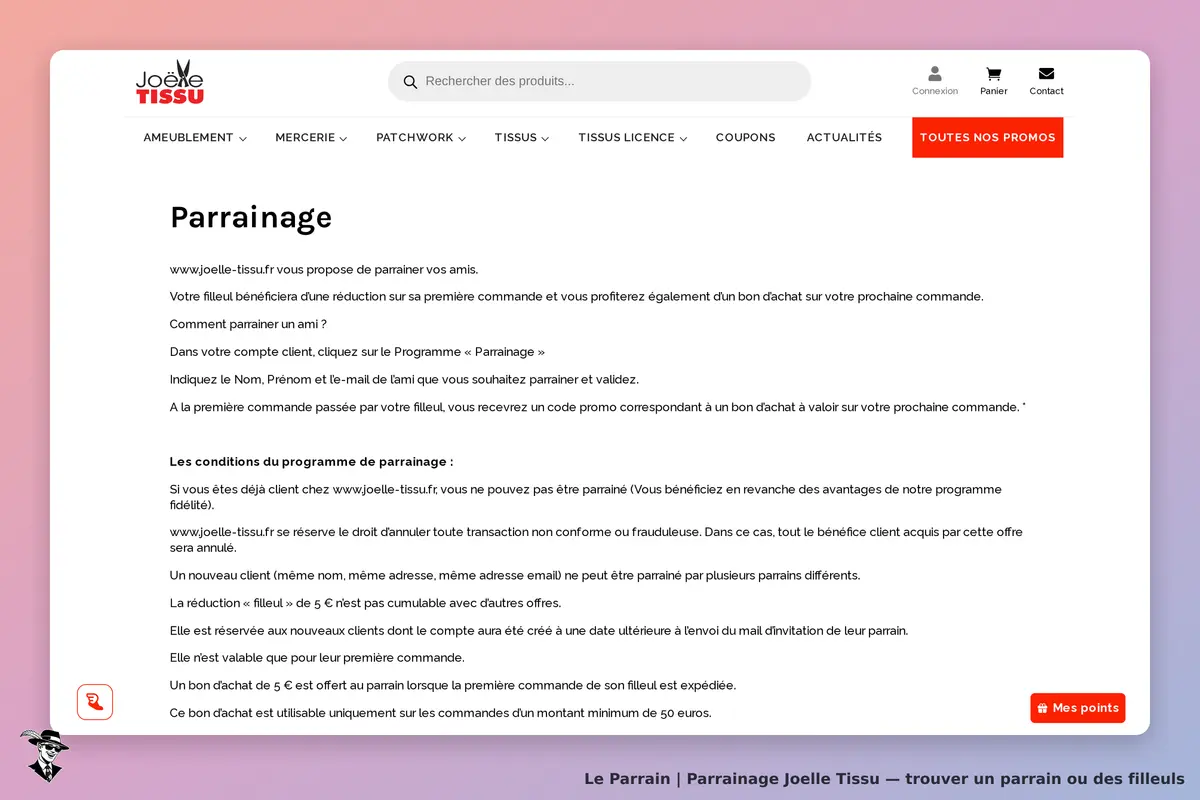Expand the Mercerie dropdown chevron
Screen dimensions: 1200x800
coord(343,139)
